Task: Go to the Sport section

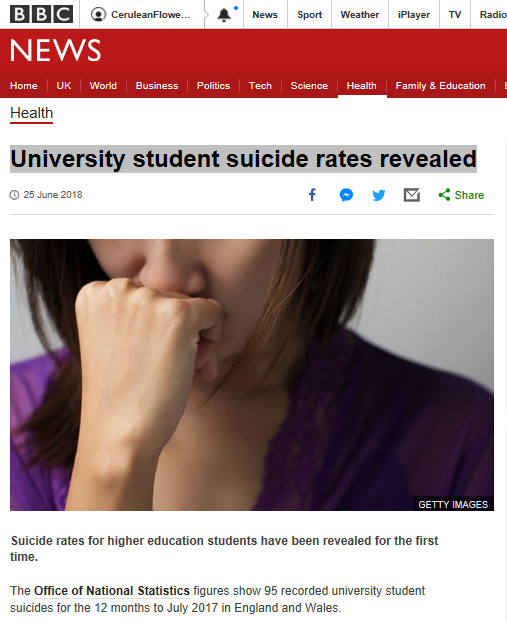Action: (309, 15)
